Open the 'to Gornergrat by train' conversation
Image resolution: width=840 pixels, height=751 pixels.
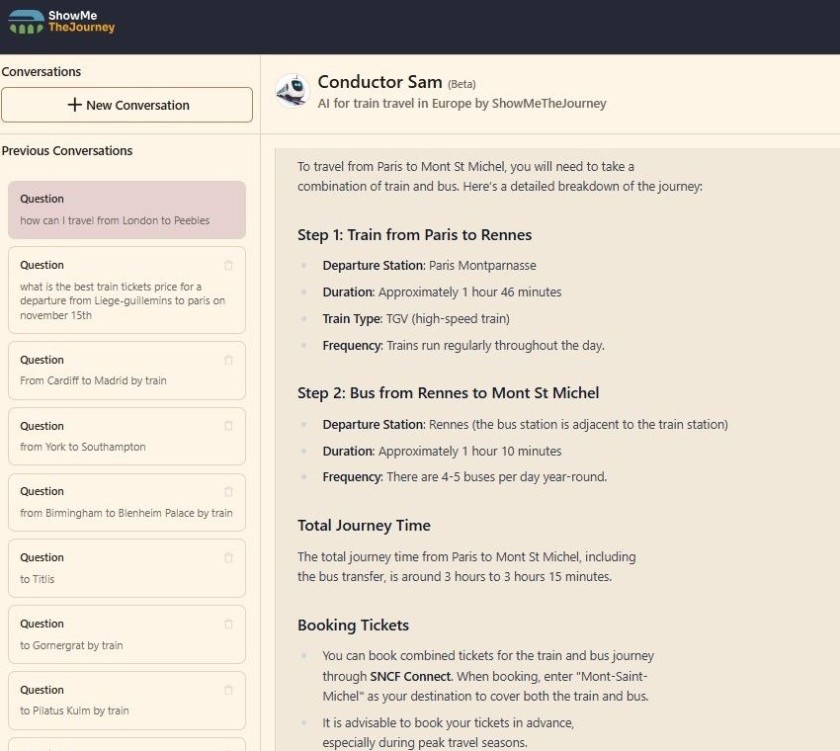pos(127,635)
